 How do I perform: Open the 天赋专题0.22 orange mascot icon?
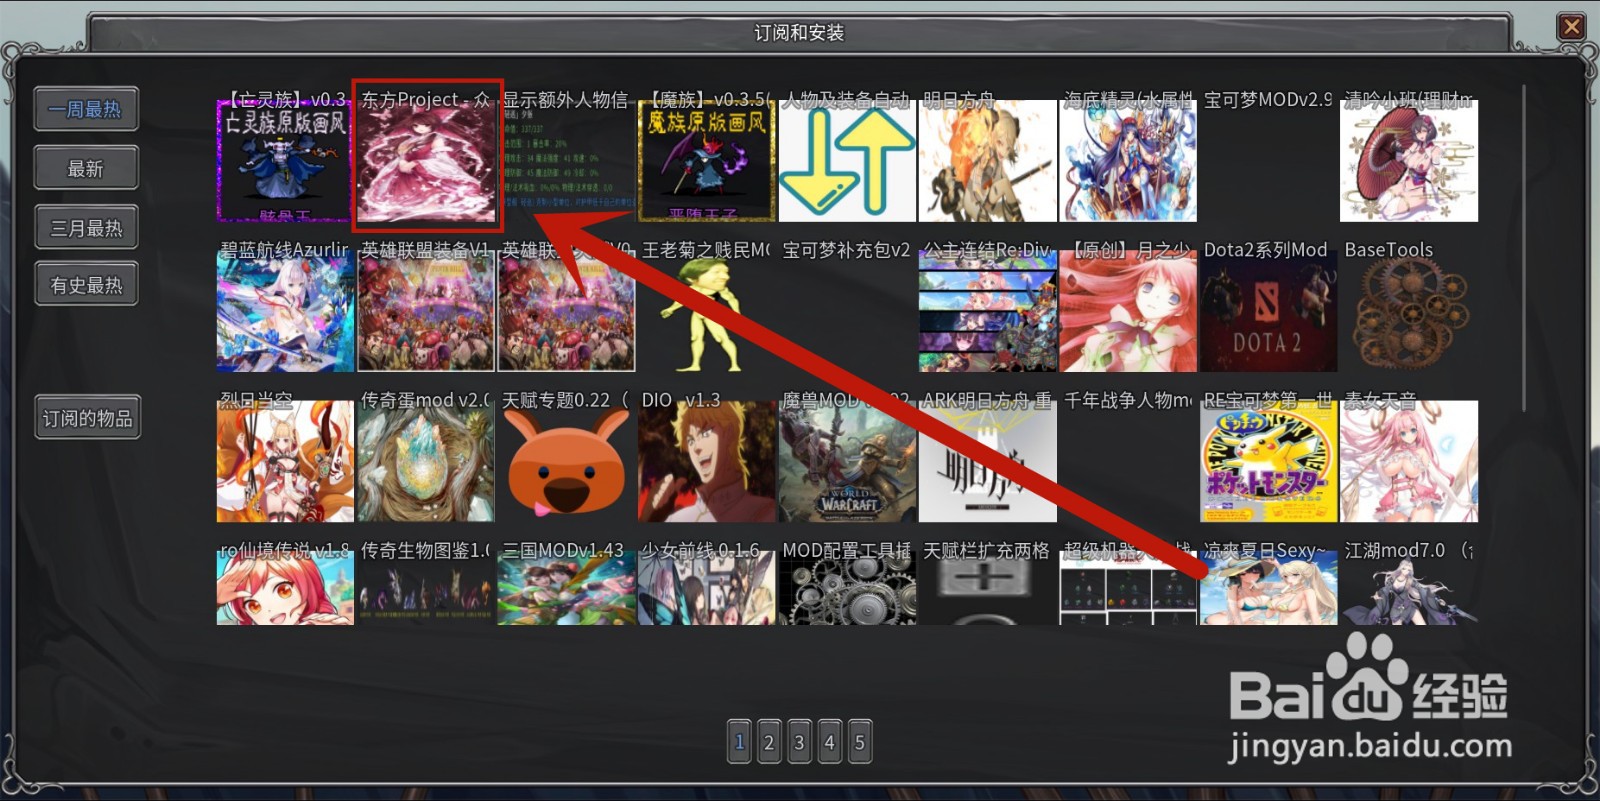point(566,461)
